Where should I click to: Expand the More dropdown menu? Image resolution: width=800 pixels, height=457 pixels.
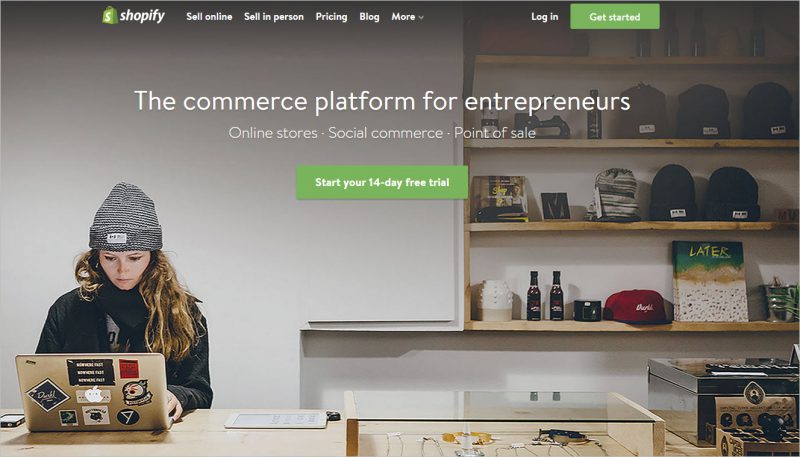(x=408, y=17)
